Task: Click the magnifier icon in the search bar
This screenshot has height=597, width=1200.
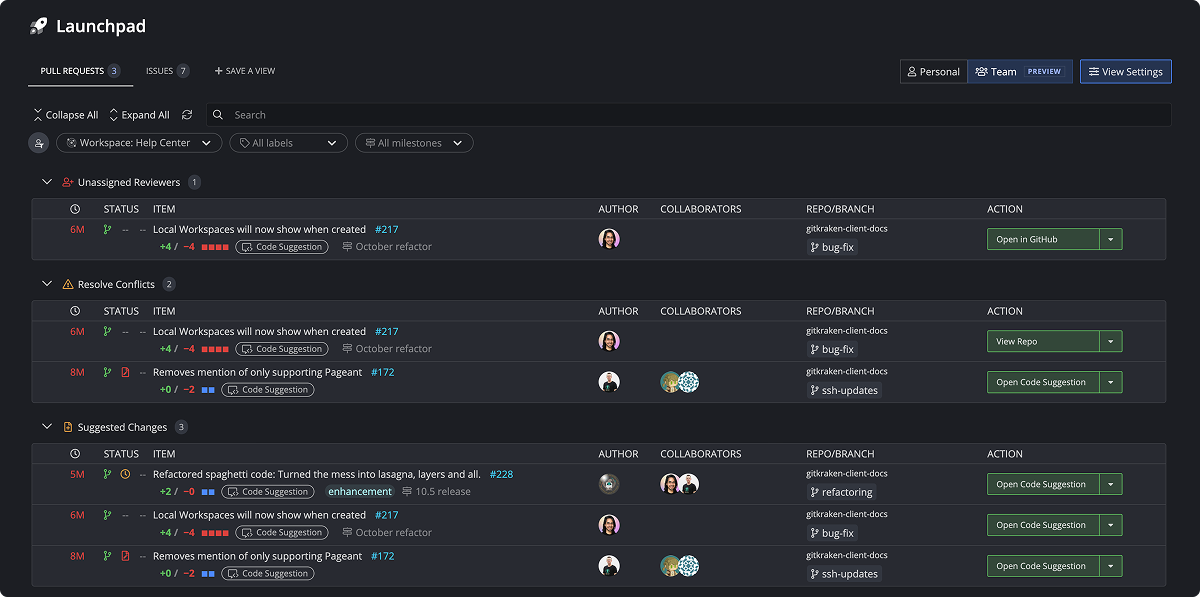Action: click(218, 115)
